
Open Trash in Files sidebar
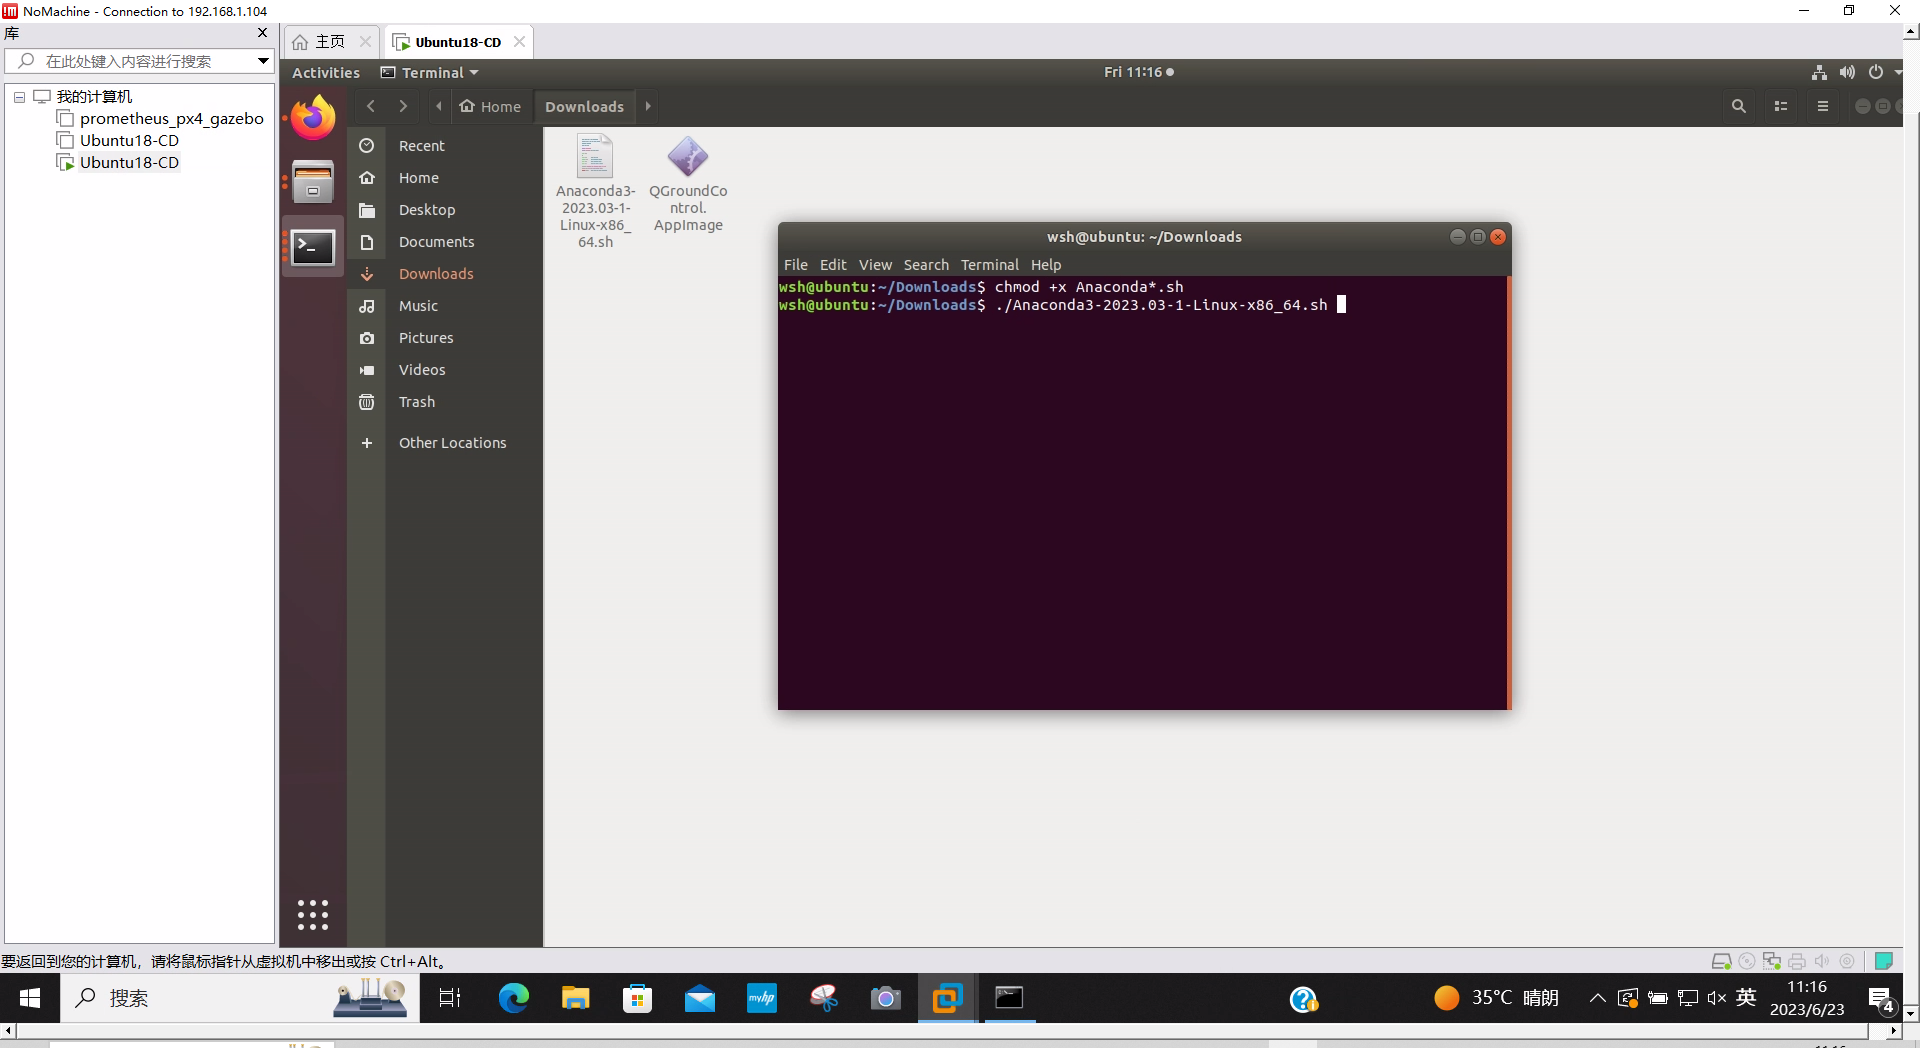pyautogui.click(x=446, y=402)
